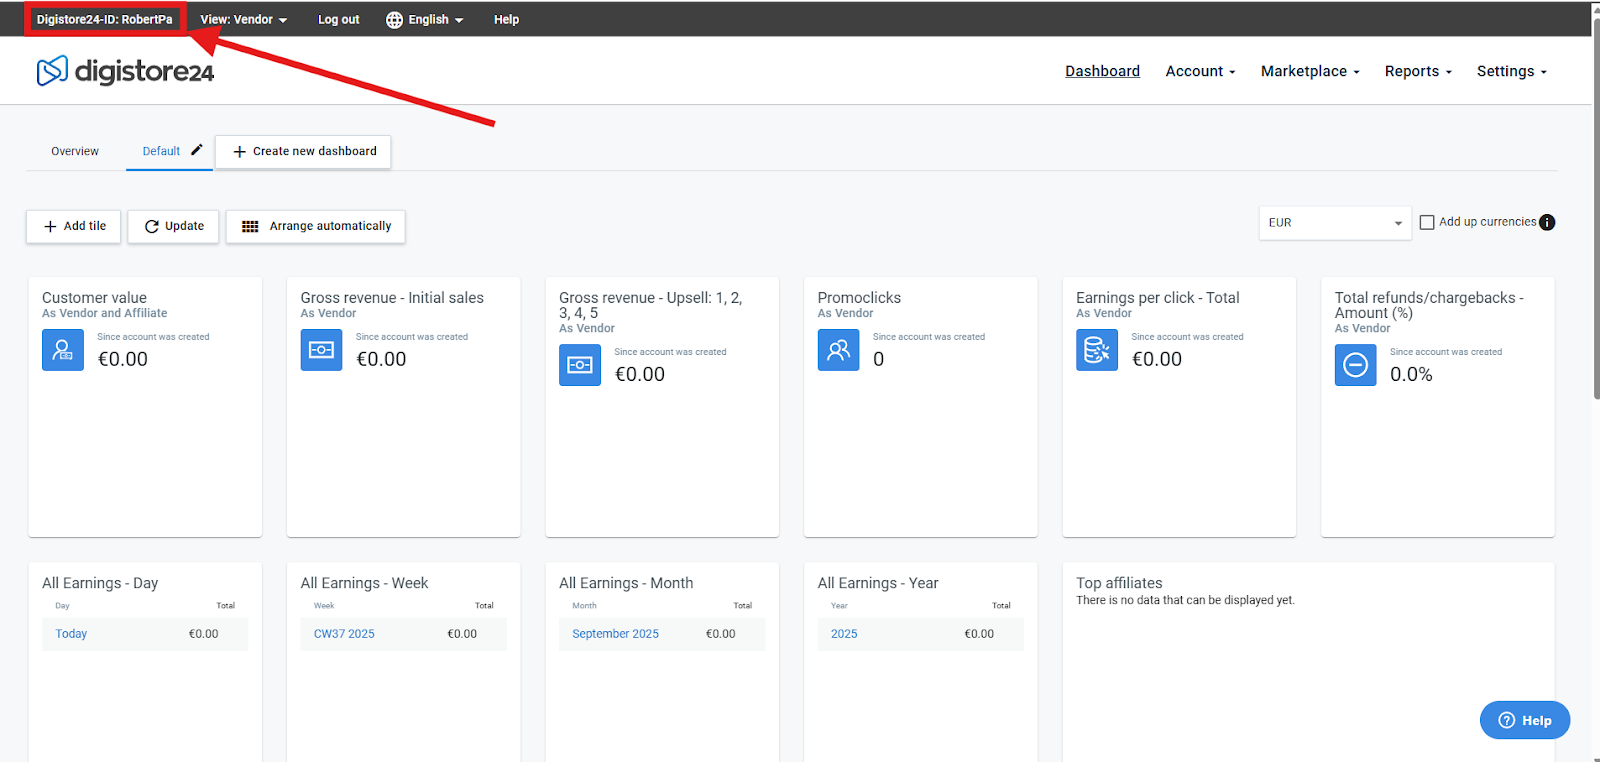1600x762 pixels.
Task: Click the Gross revenue Initial sales icon
Action: coord(322,350)
